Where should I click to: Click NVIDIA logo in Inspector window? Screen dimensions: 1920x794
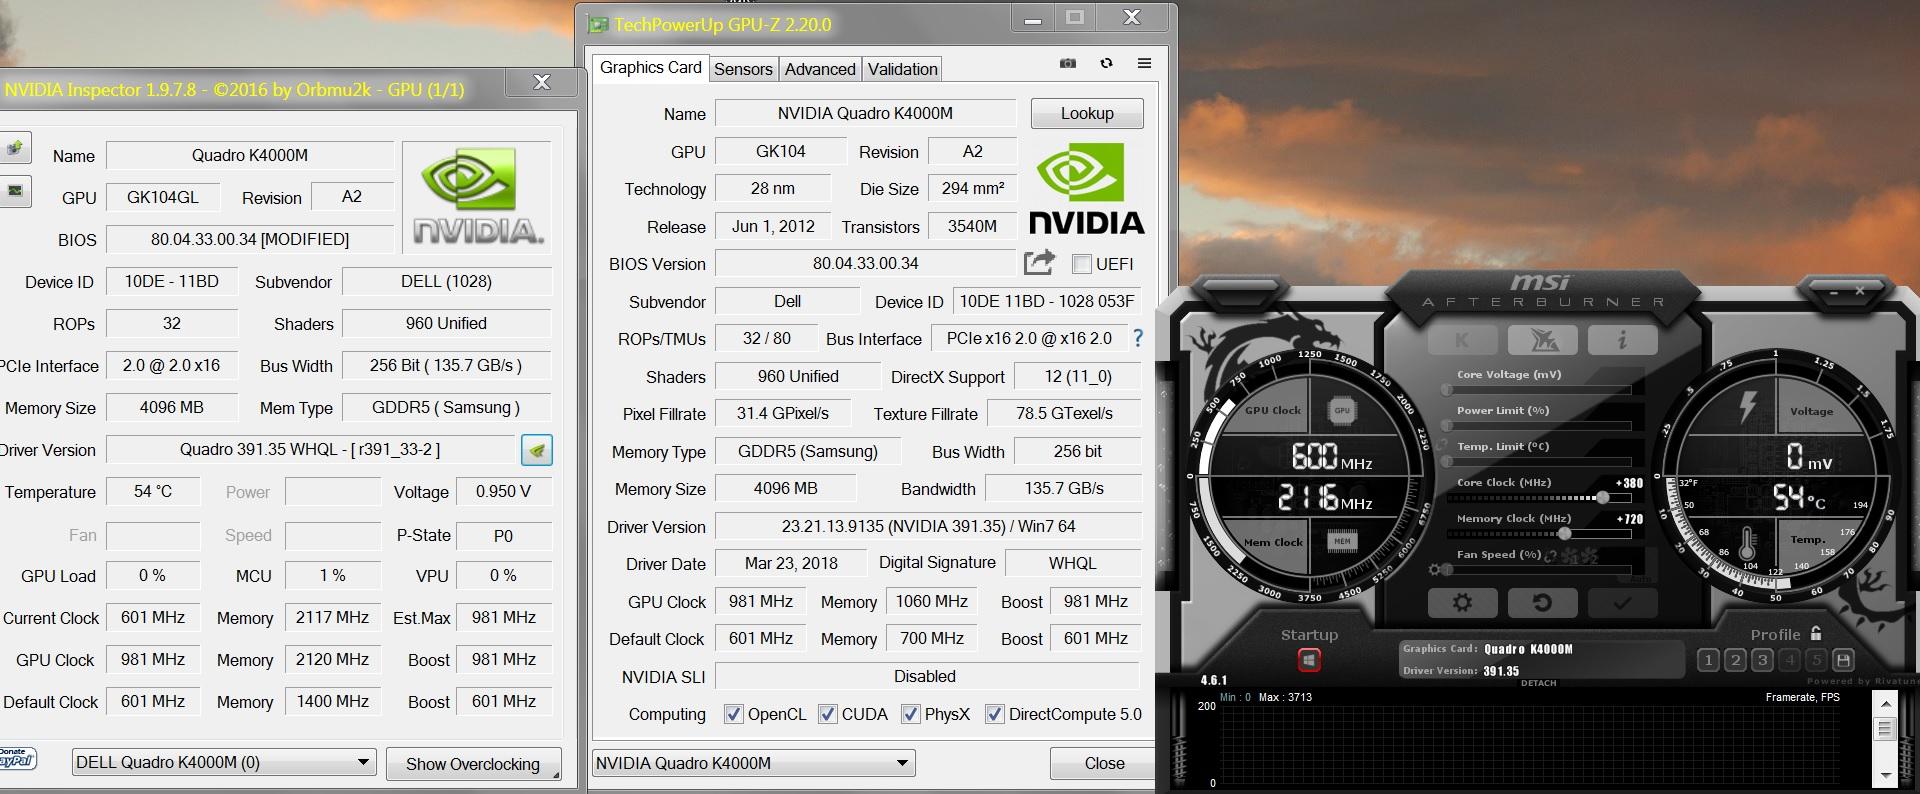point(478,198)
